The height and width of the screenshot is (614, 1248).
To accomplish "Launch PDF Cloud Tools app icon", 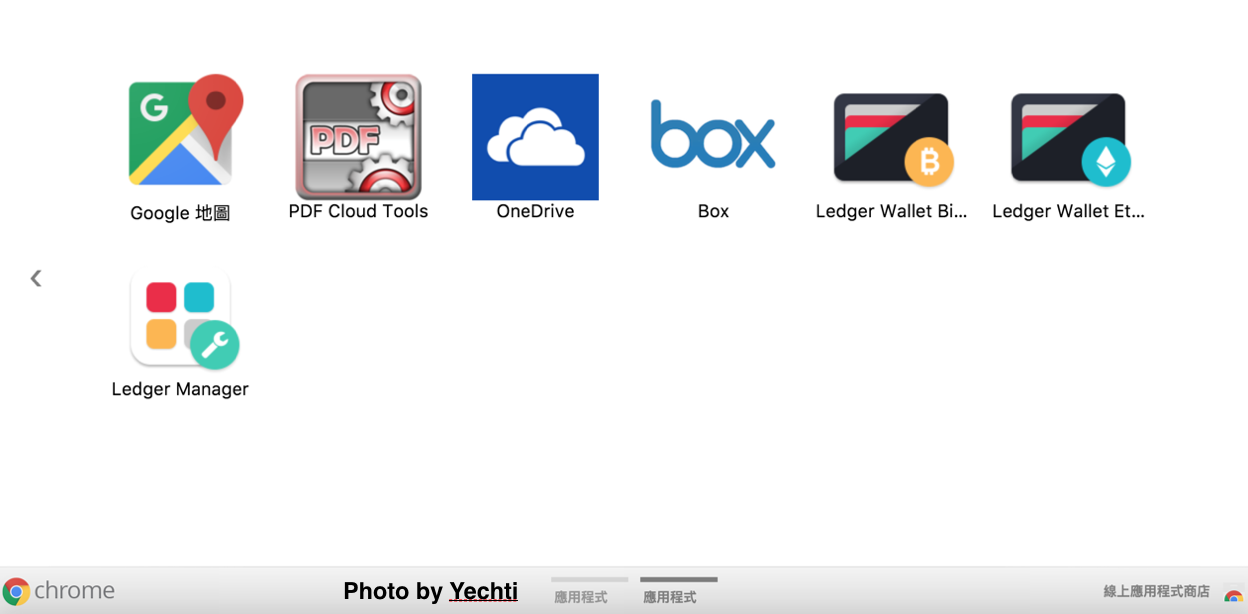I will click(358, 137).
